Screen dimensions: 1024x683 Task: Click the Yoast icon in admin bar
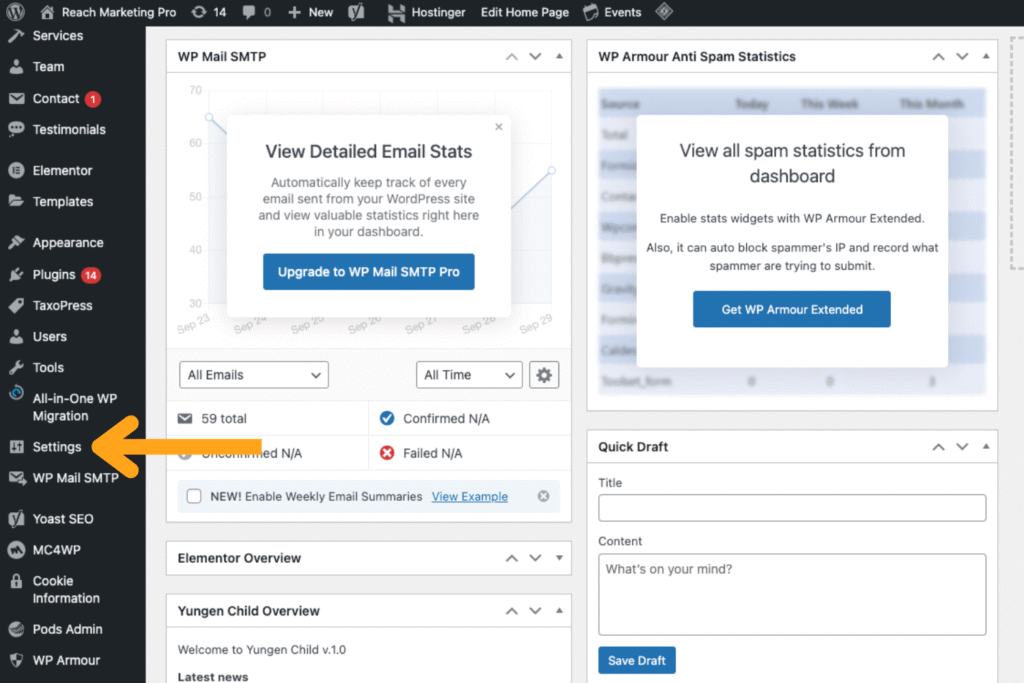(357, 12)
